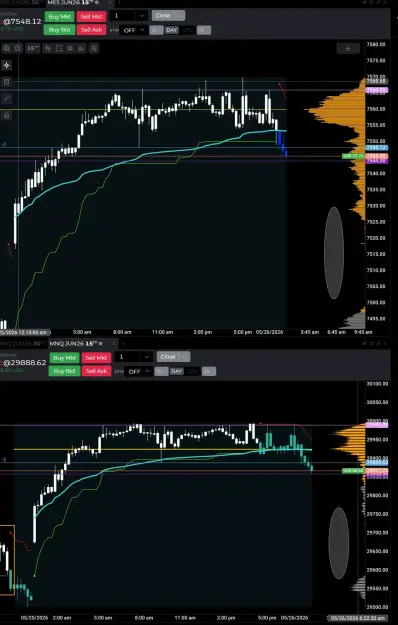Screen dimensions: 398x625
Task: Click Buy Mkt in the MES panel
Action: 59,17
